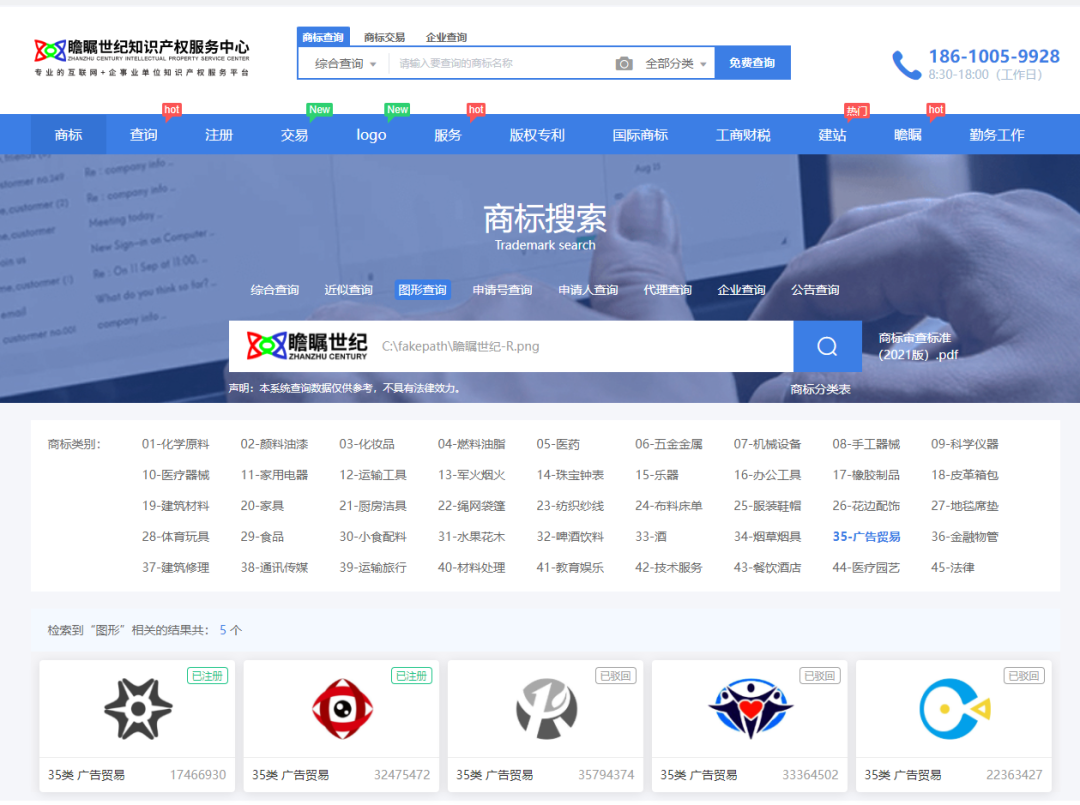The height and width of the screenshot is (805, 1080).
Task: Click the Zhanzhu Century logo in header
Action: point(141,57)
